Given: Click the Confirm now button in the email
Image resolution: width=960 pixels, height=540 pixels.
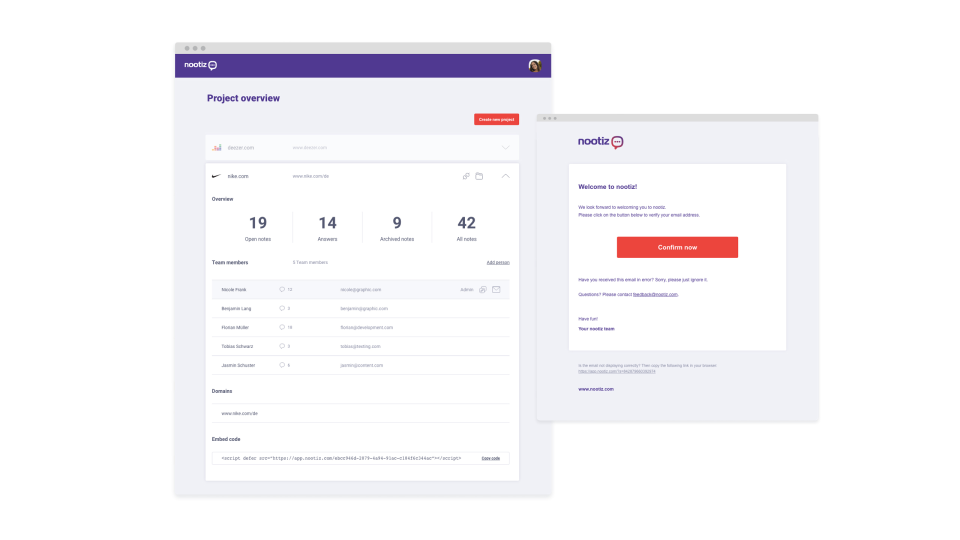Looking at the screenshot, I should coord(677,247).
